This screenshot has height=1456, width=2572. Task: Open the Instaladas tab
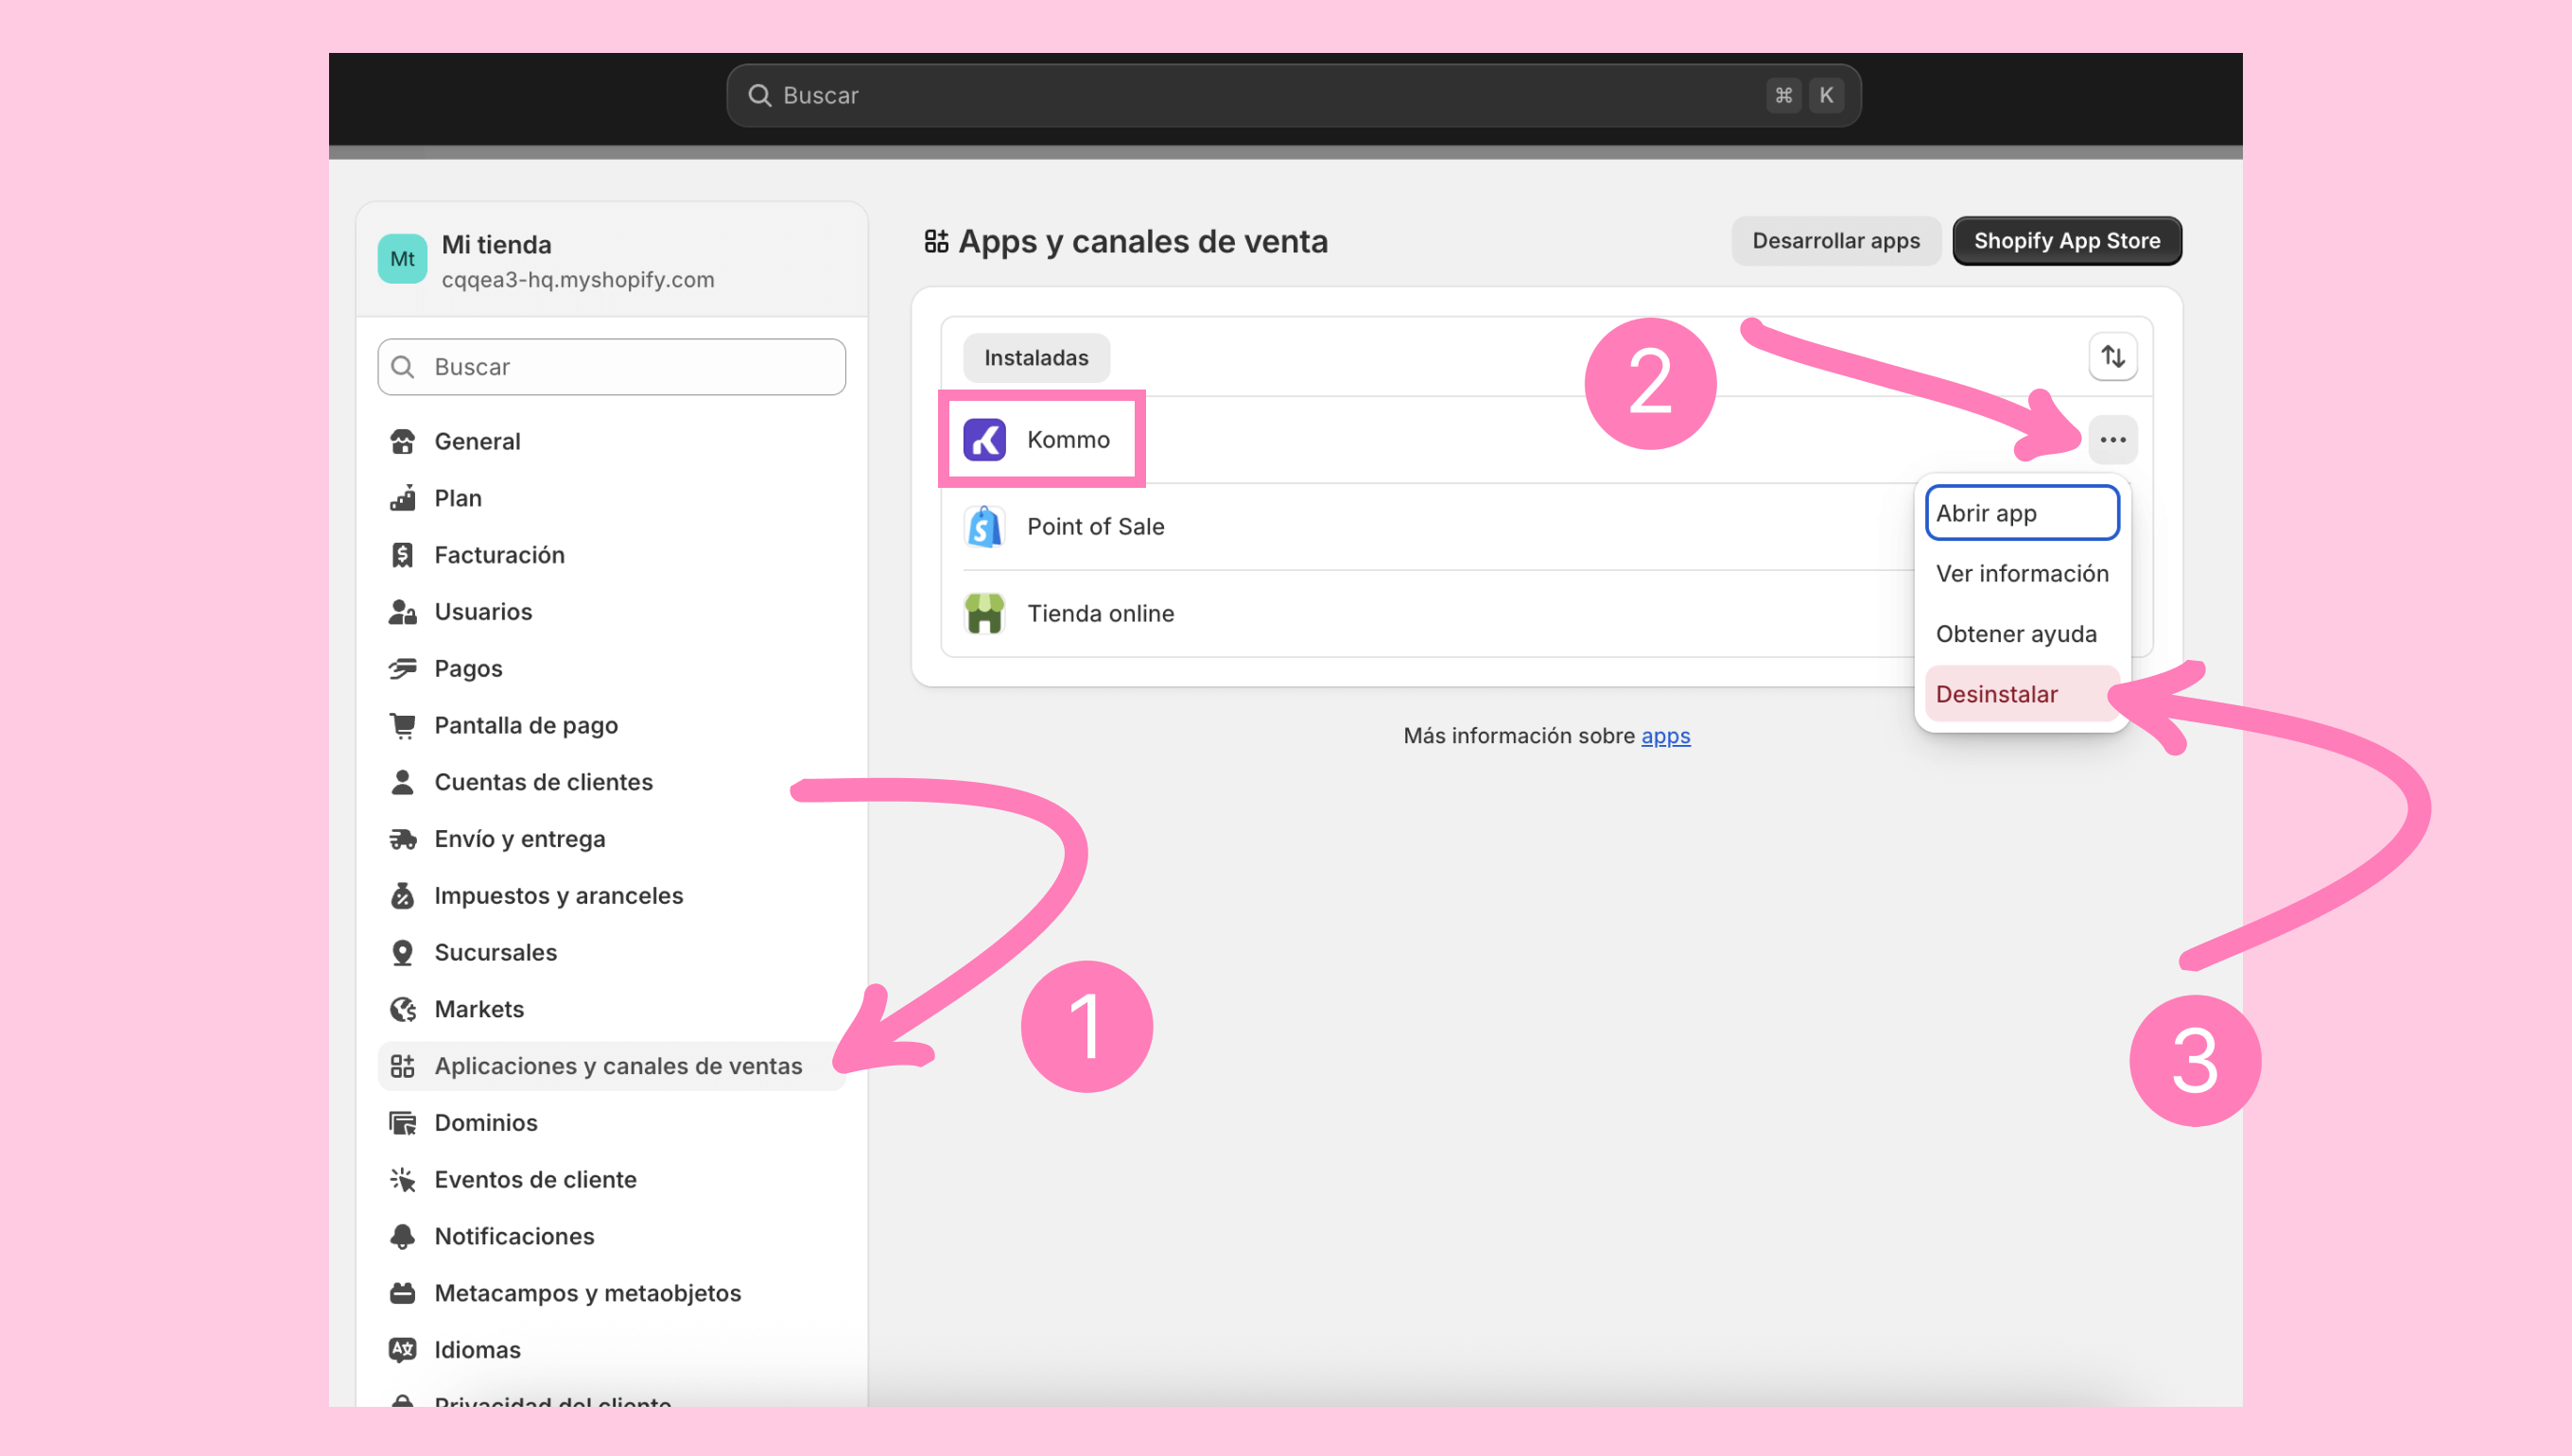[x=1036, y=358]
